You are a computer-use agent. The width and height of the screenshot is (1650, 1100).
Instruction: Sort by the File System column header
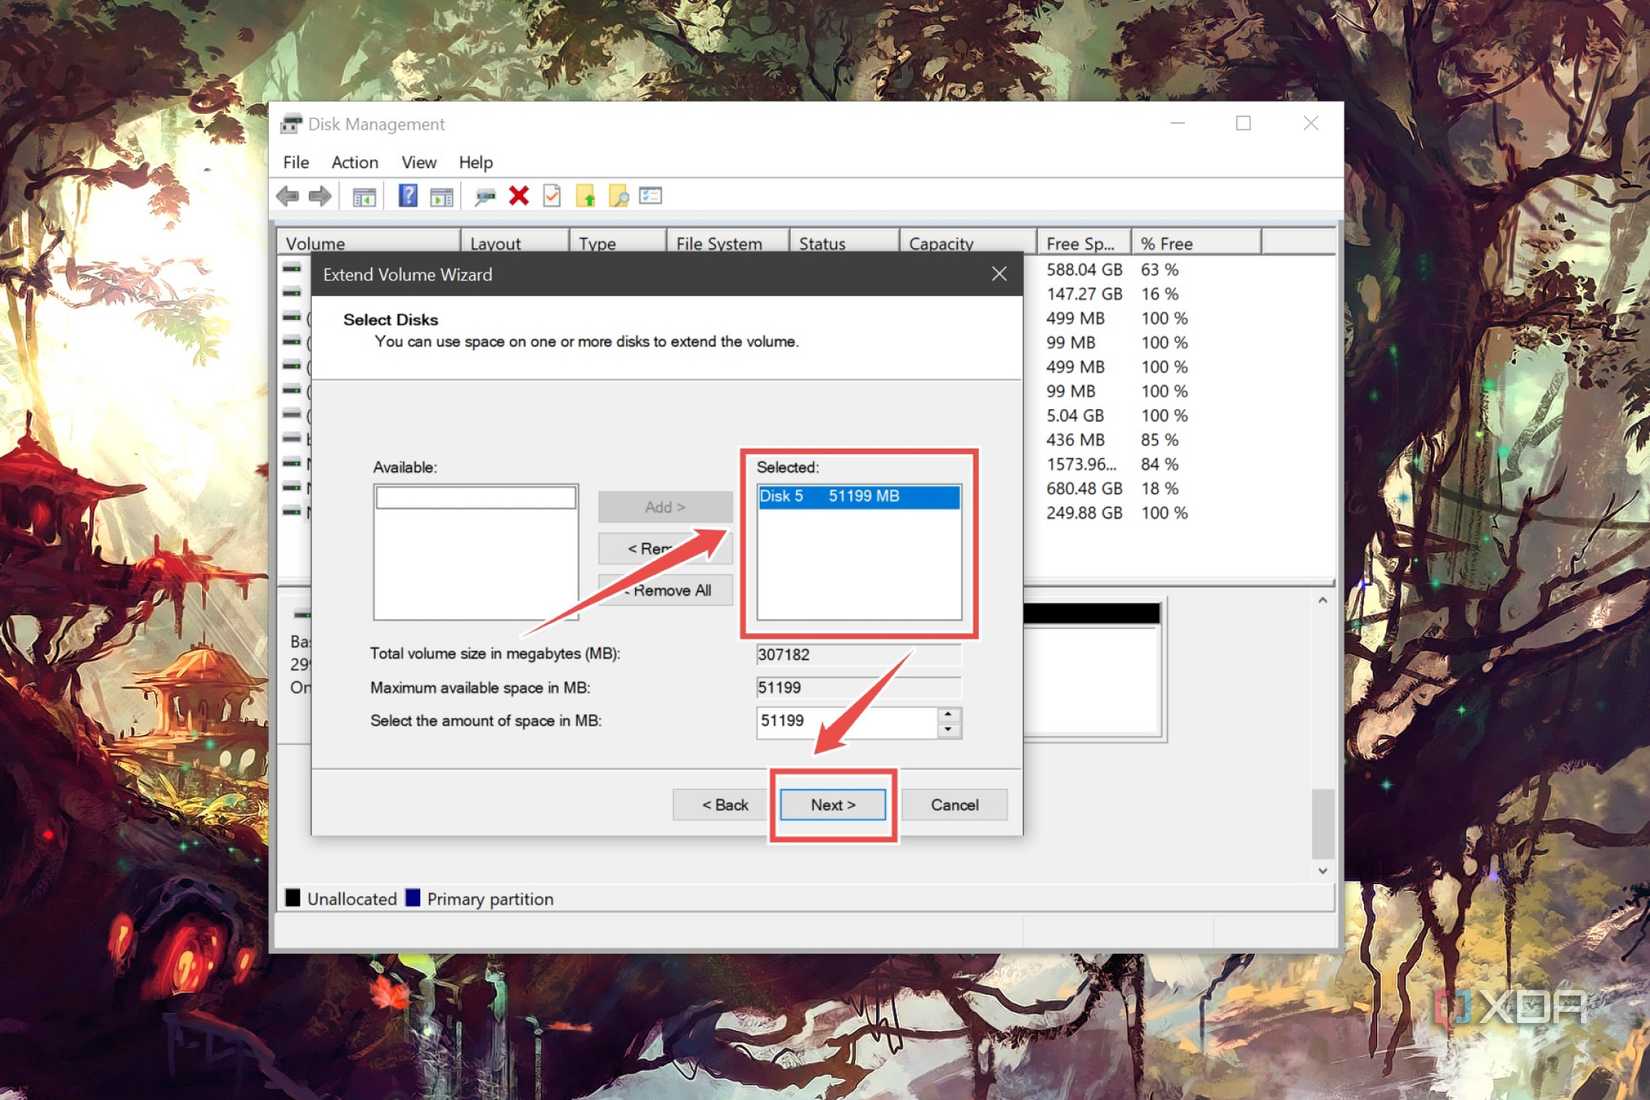point(728,243)
